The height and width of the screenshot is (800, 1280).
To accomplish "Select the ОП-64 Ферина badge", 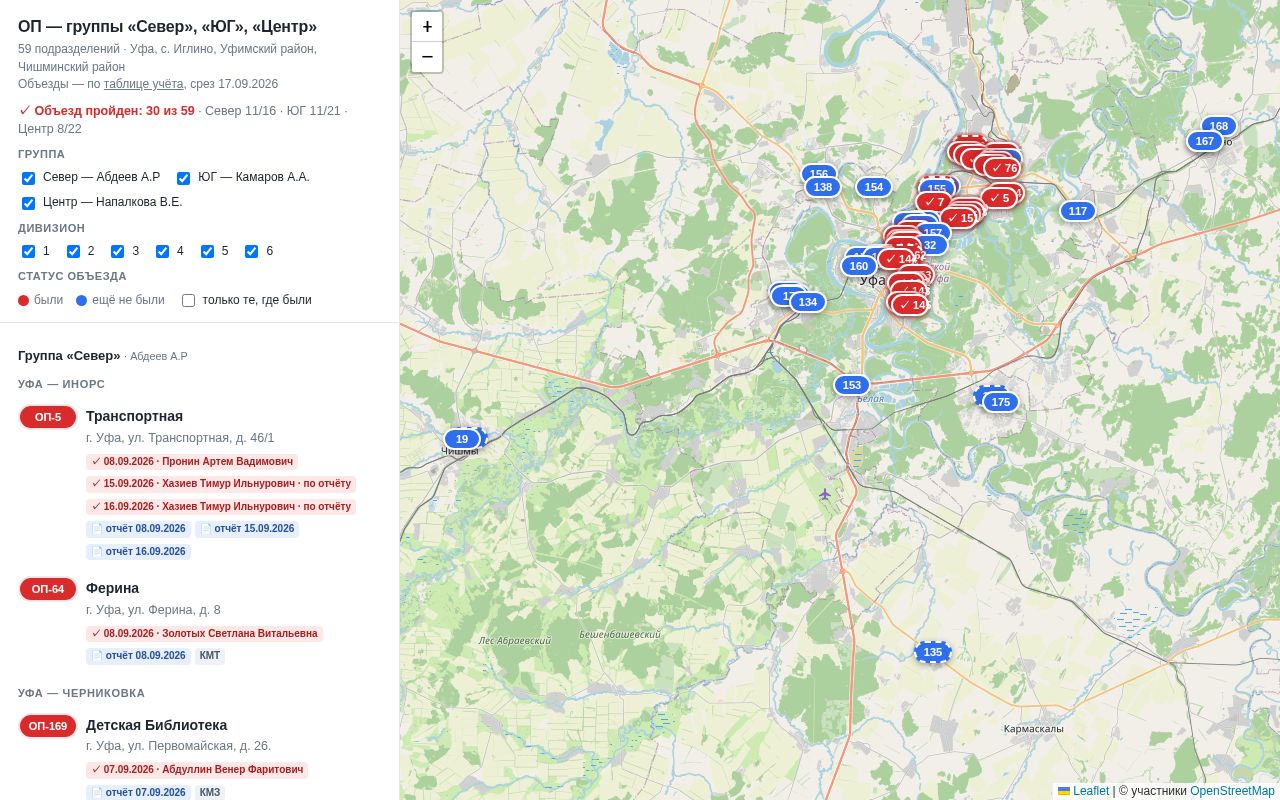I will tap(48, 589).
